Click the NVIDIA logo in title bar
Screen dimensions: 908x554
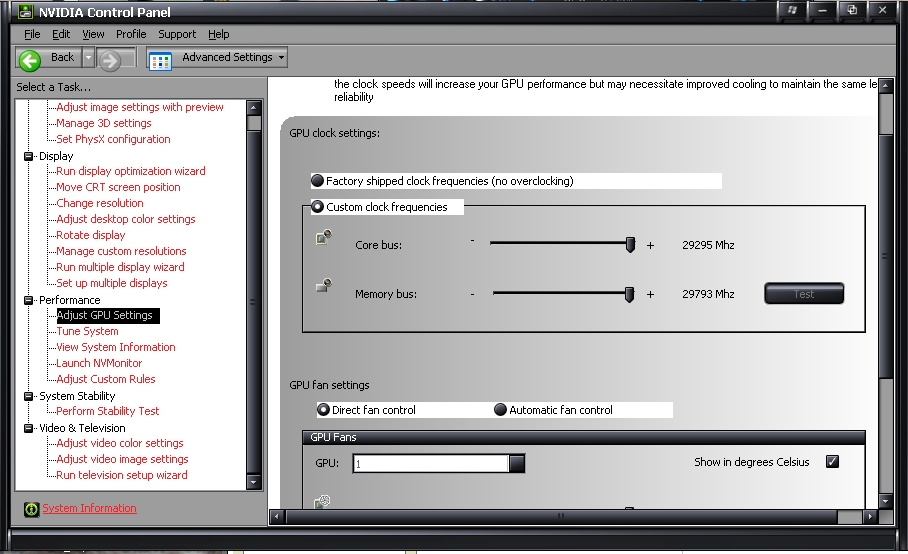pyautogui.click(x=20, y=12)
